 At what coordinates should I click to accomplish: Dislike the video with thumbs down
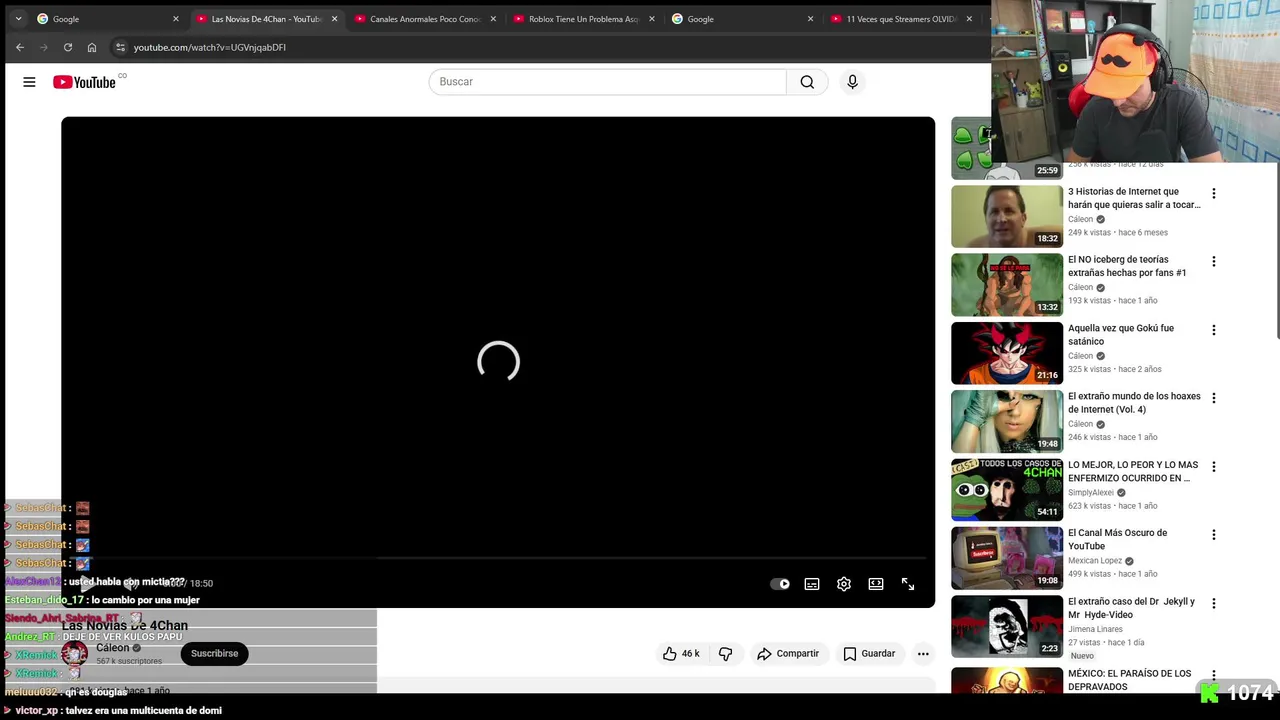coord(726,654)
